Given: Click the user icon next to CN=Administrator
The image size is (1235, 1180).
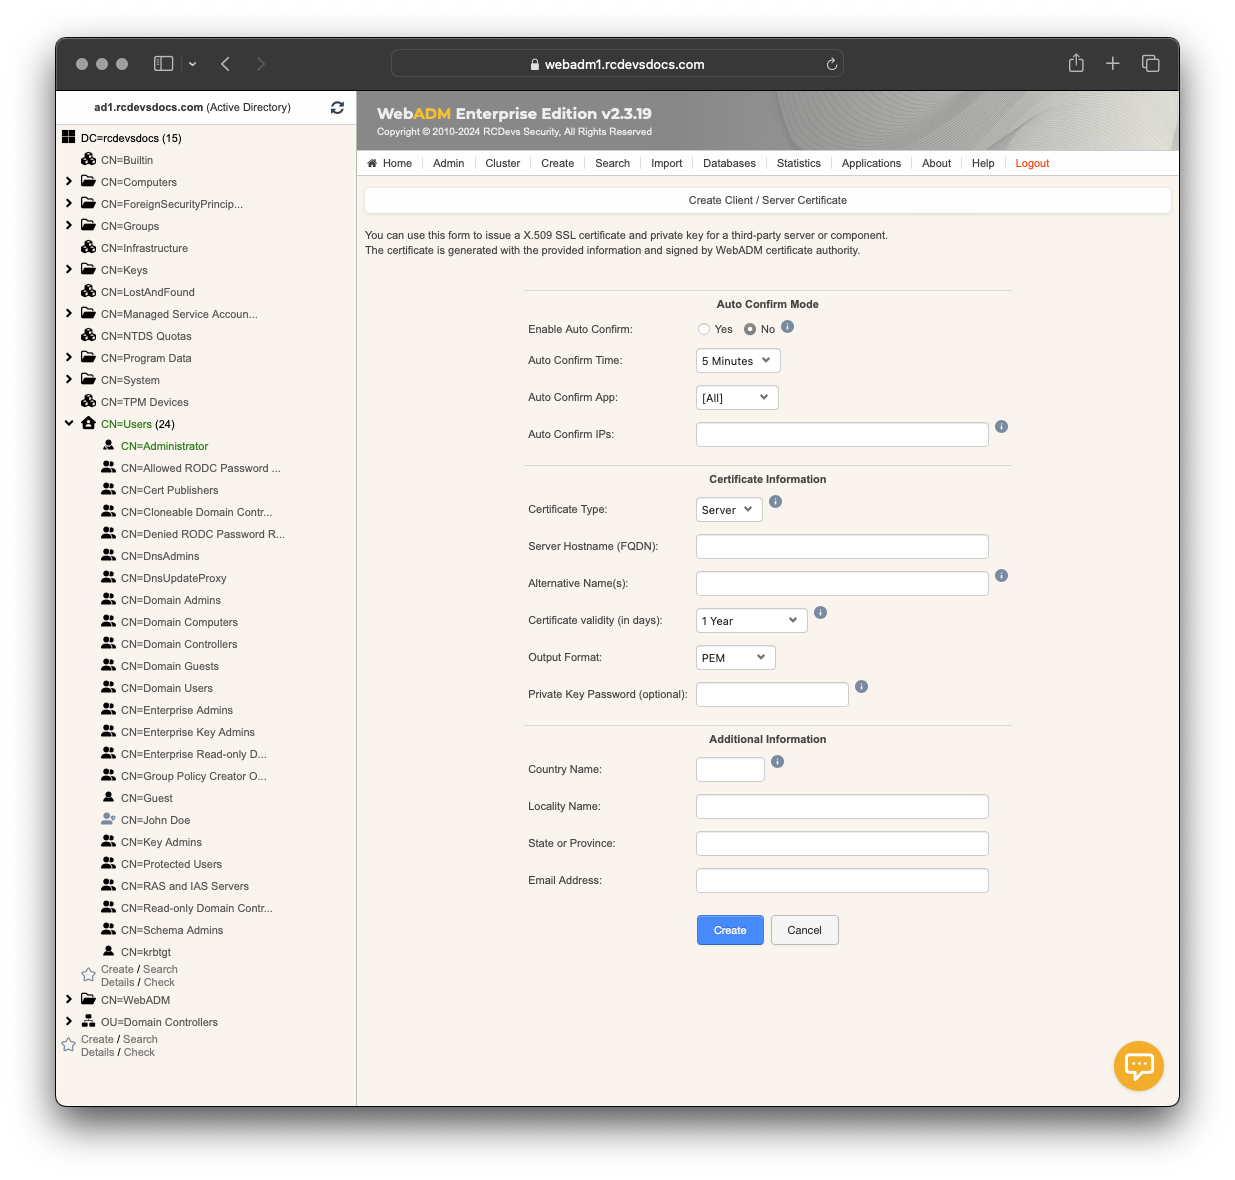Looking at the screenshot, I should click(x=108, y=445).
